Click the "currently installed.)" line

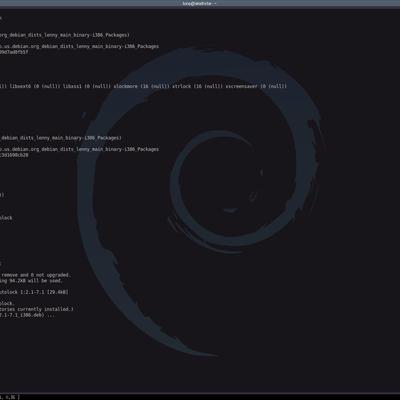click(x=37, y=309)
